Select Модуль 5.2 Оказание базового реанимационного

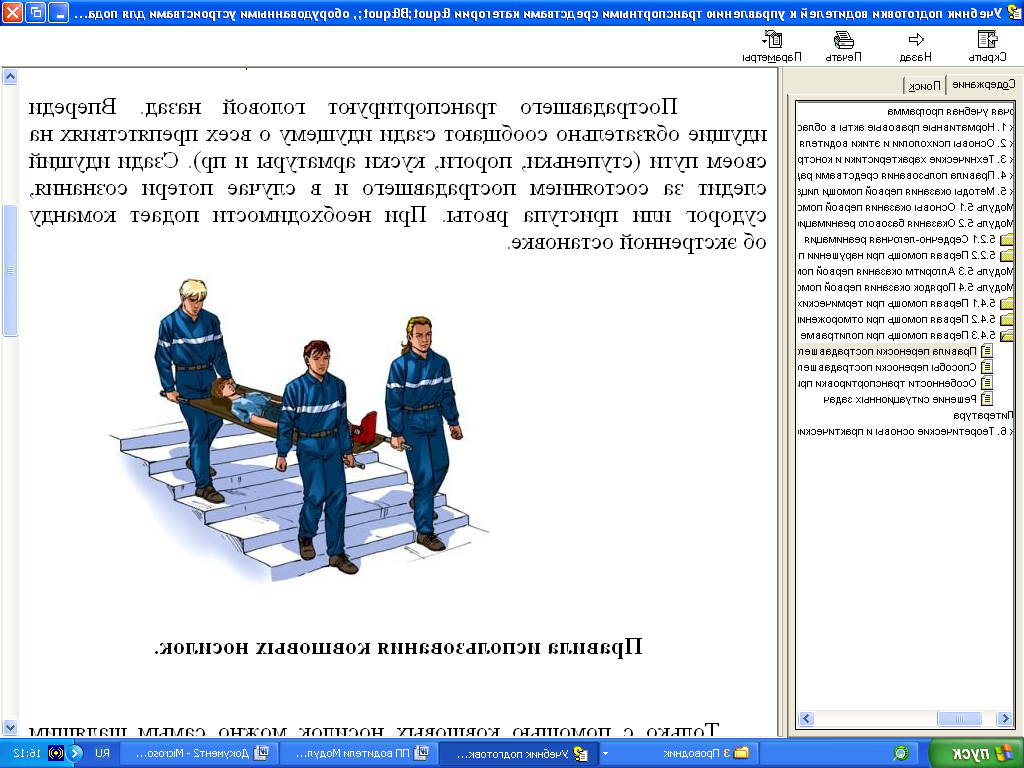pyautogui.click(x=905, y=223)
